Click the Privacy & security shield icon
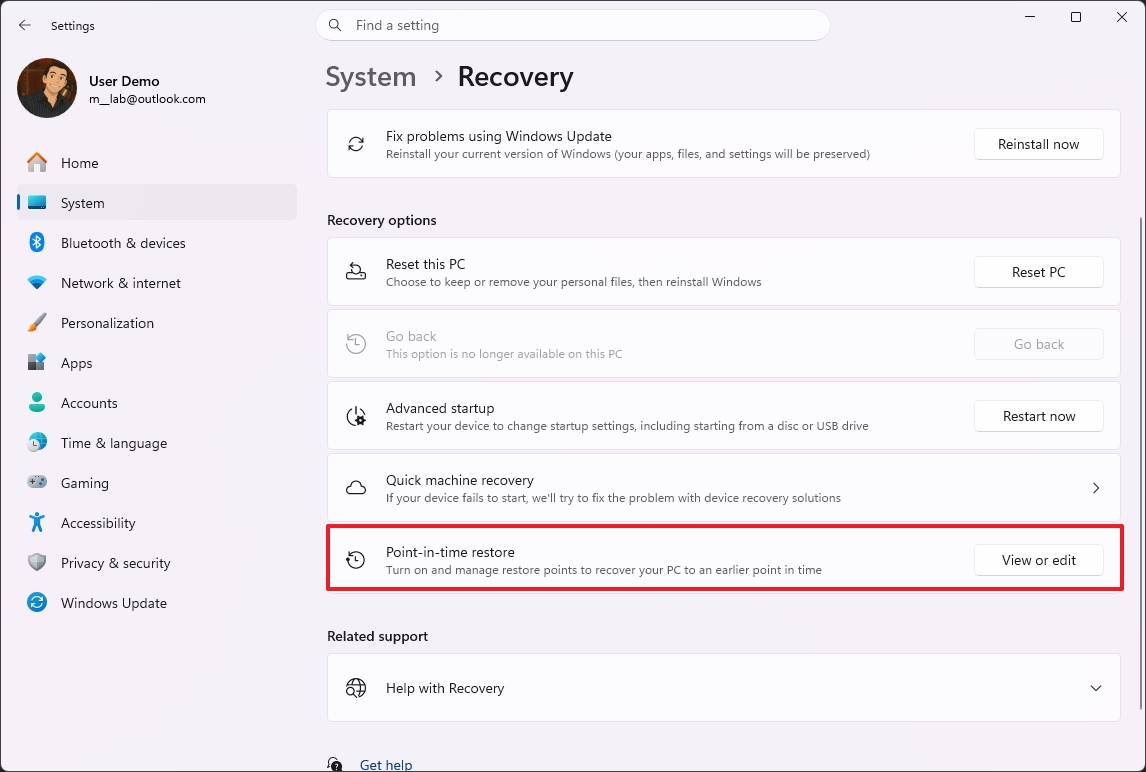1146x772 pixels. [36, 563]
